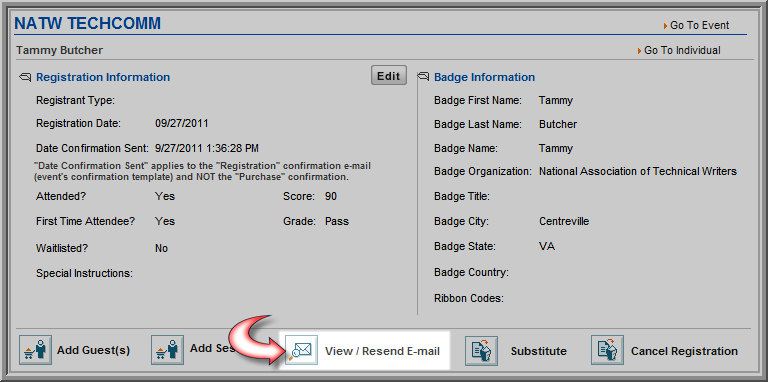Click the Substitute icon
This screenshot has height=382, width=768.
tap(481, 350)
